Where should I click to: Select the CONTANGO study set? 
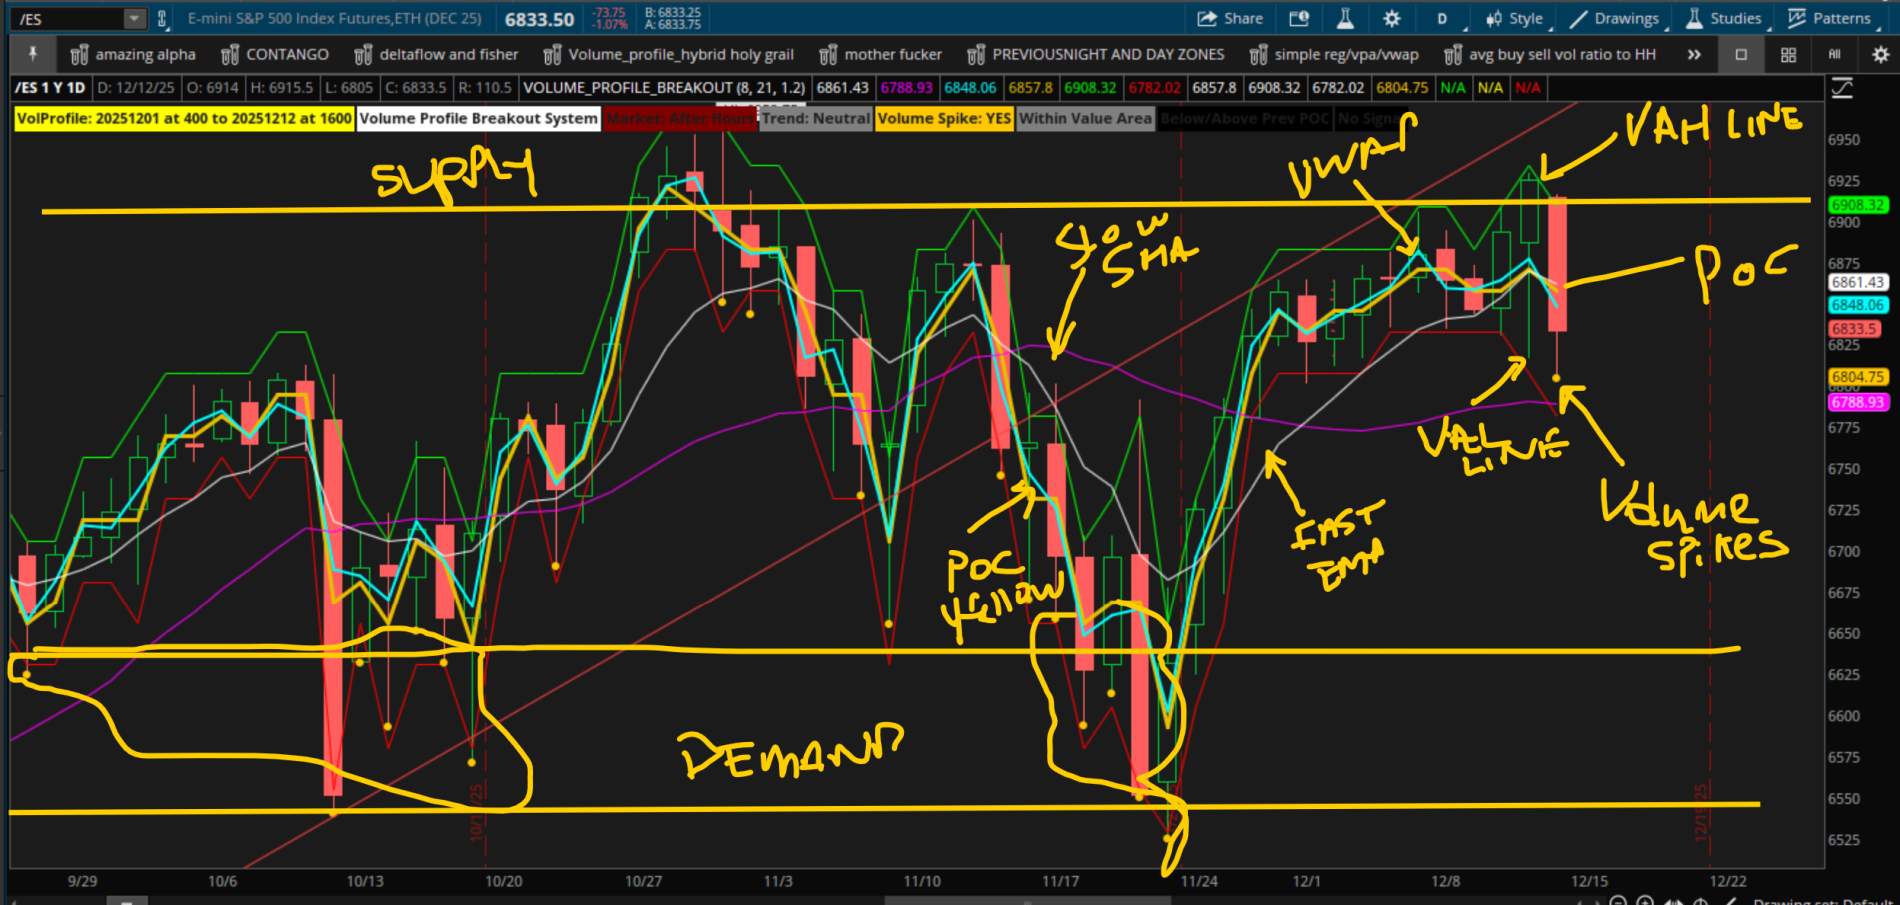point(275,54)
